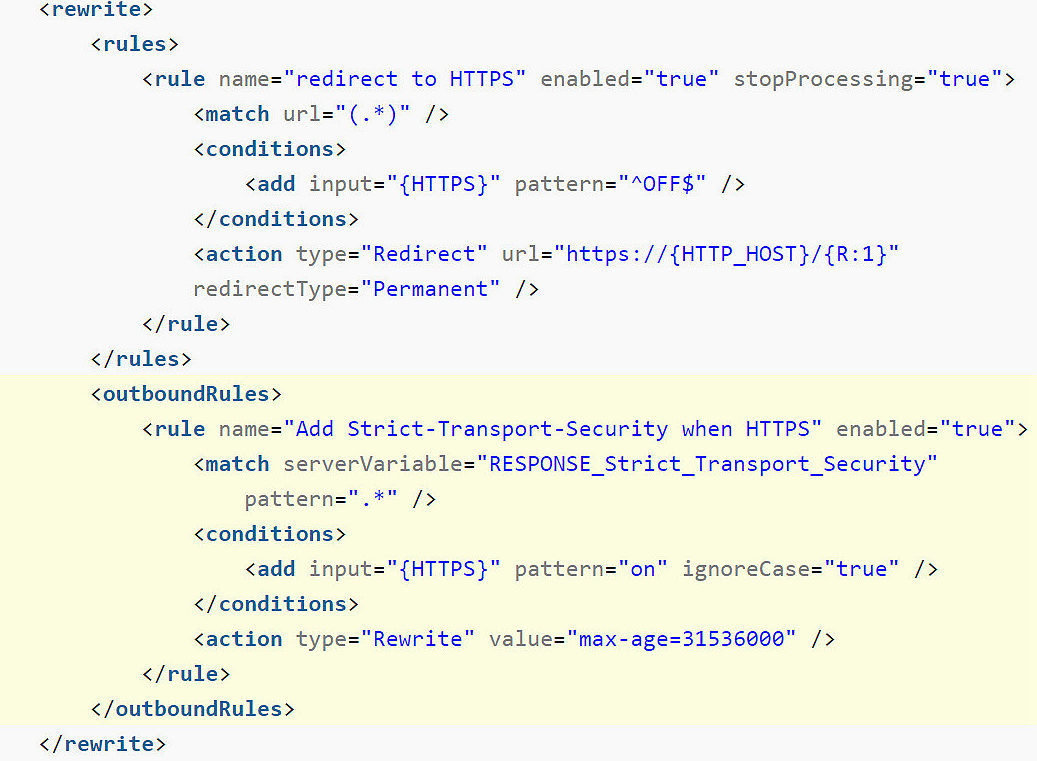Click the closing </outboundRules> tag
Screen dimensions: 1037x761
[193, 709]
